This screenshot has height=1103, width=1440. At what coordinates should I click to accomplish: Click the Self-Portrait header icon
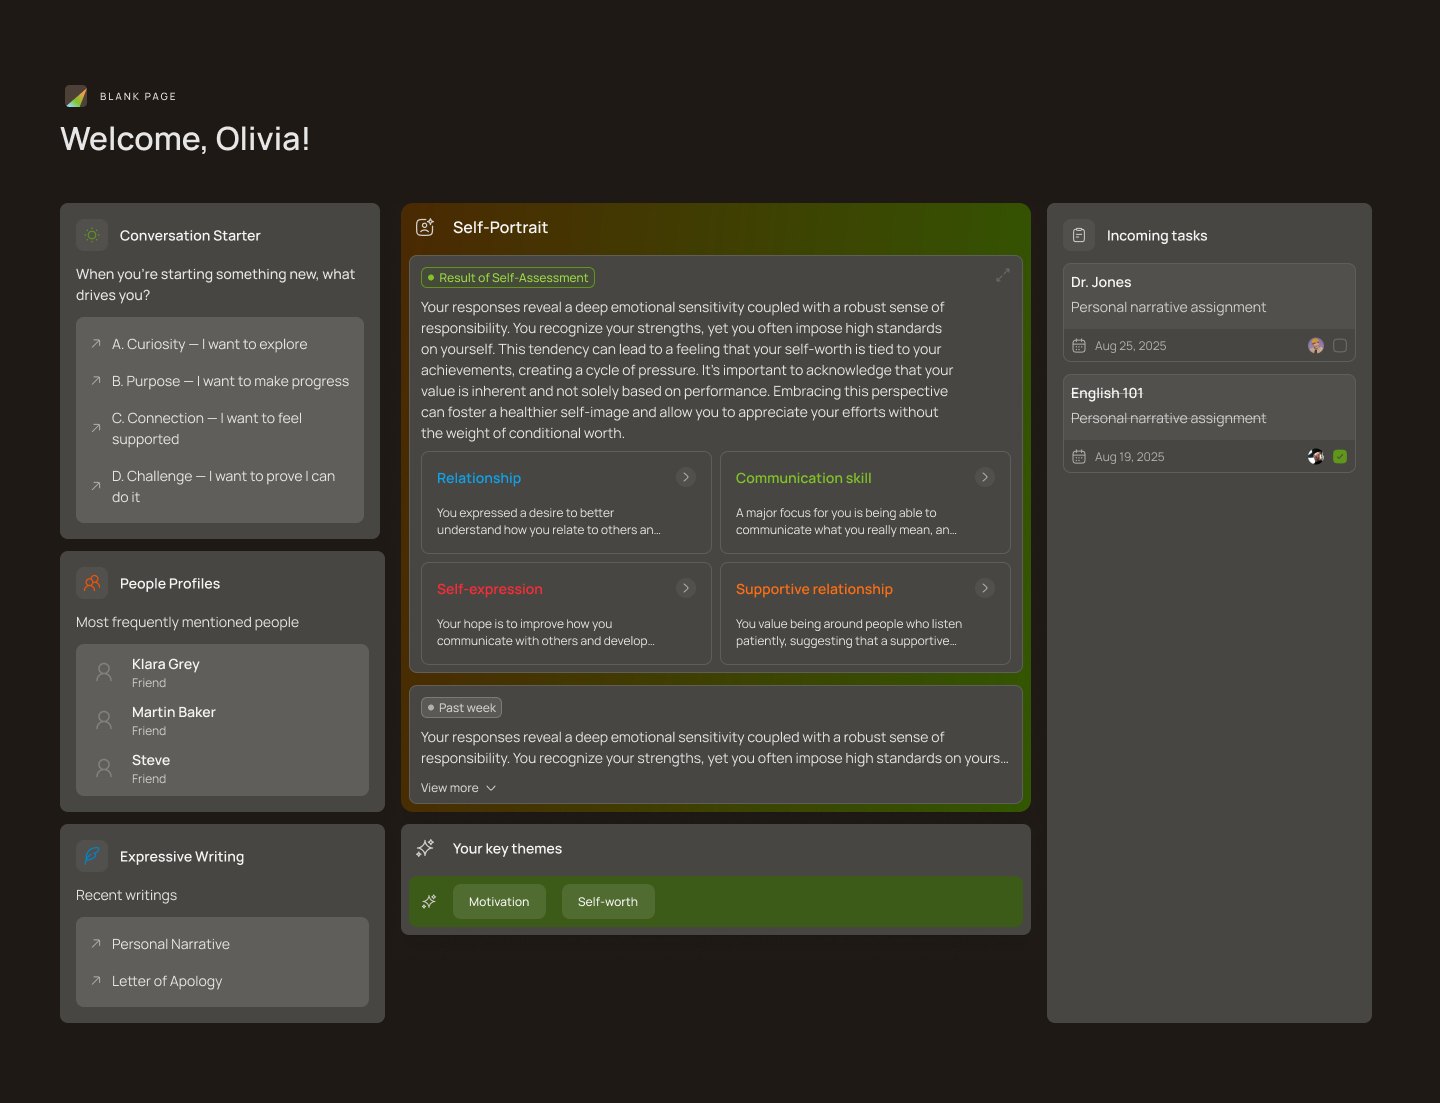pyautogui.click(x=425, y=227)
